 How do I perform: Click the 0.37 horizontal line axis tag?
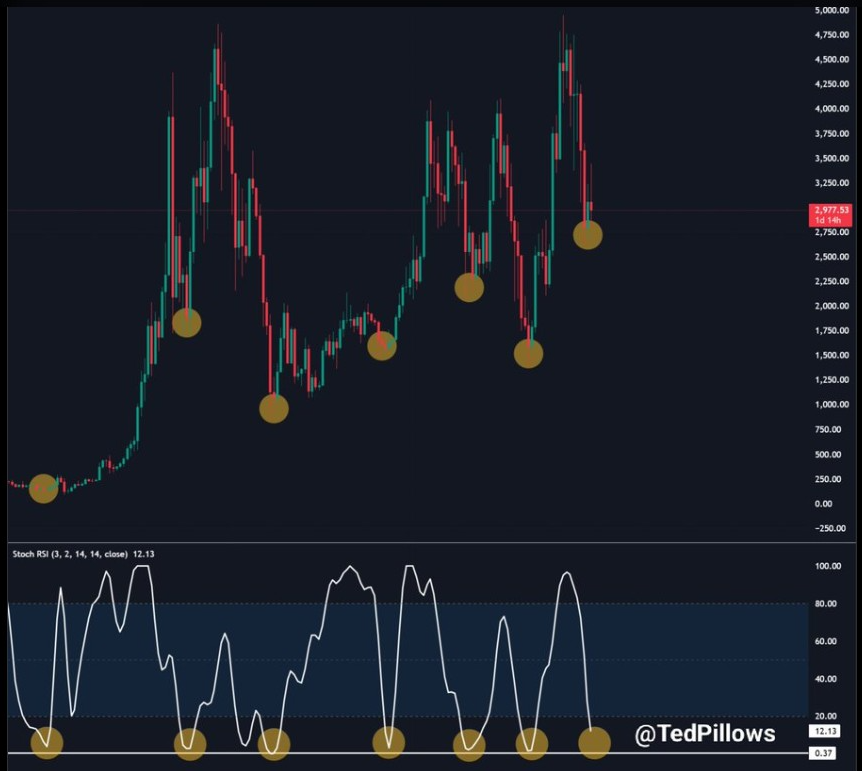tap(823, 753)
